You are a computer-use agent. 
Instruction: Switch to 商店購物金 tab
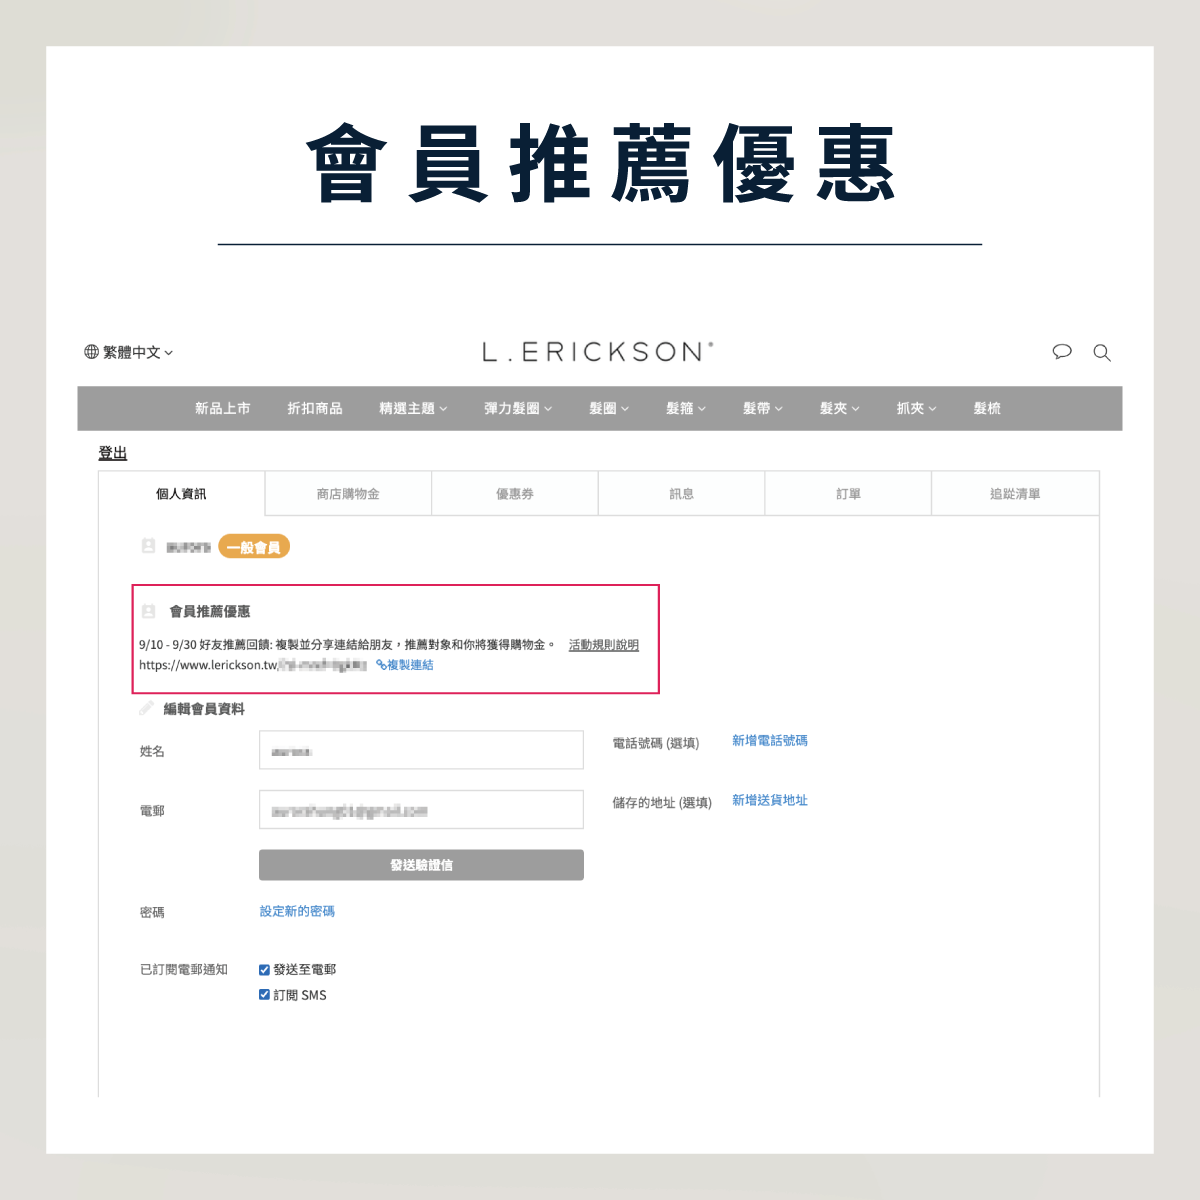point(348,494)
